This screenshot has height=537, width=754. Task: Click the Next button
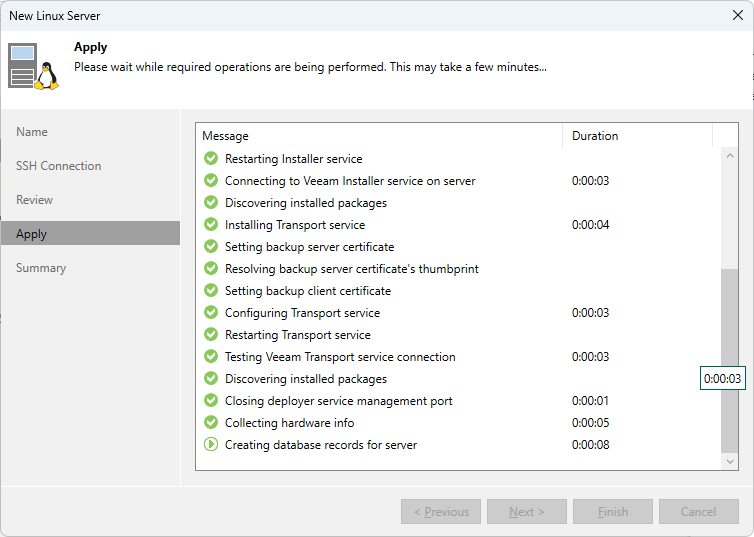[527, 512]
